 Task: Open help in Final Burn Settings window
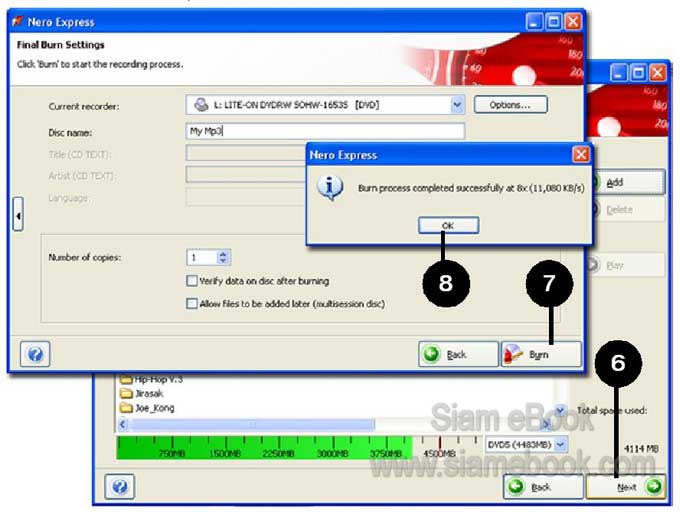(35, 354)
